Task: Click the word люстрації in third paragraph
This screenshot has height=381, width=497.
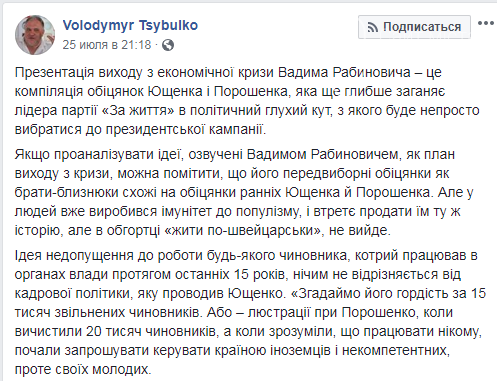Action: tap(279, 313)
